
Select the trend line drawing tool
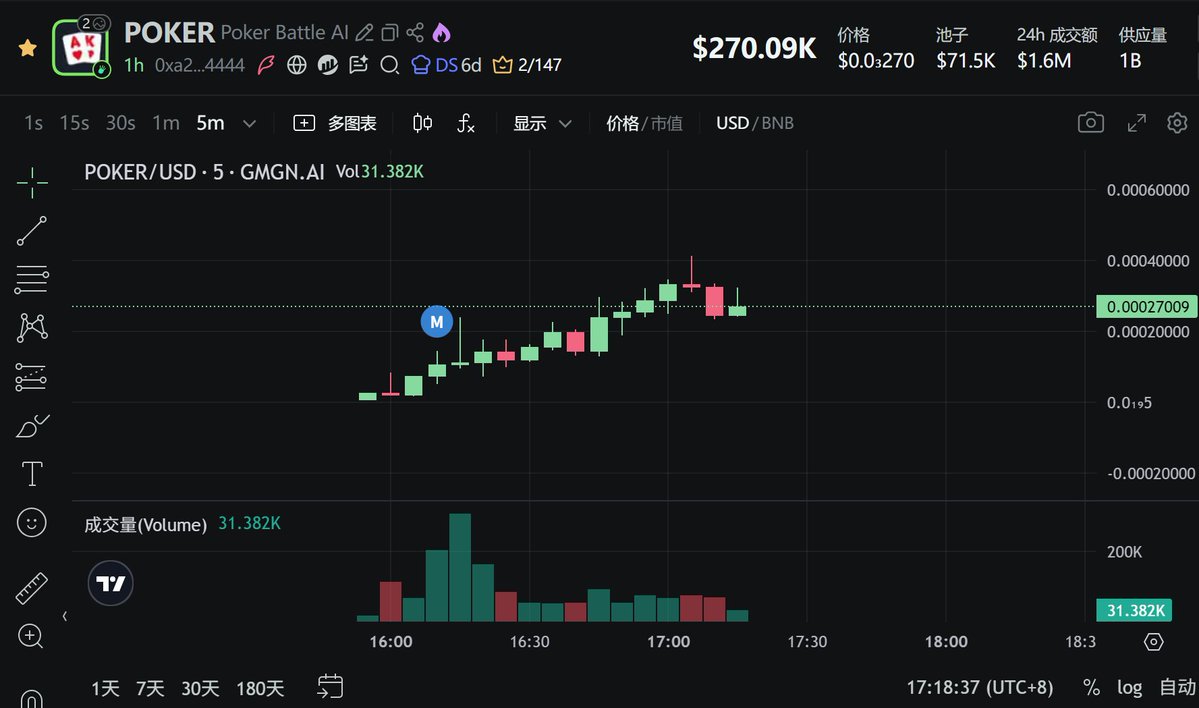31,231
